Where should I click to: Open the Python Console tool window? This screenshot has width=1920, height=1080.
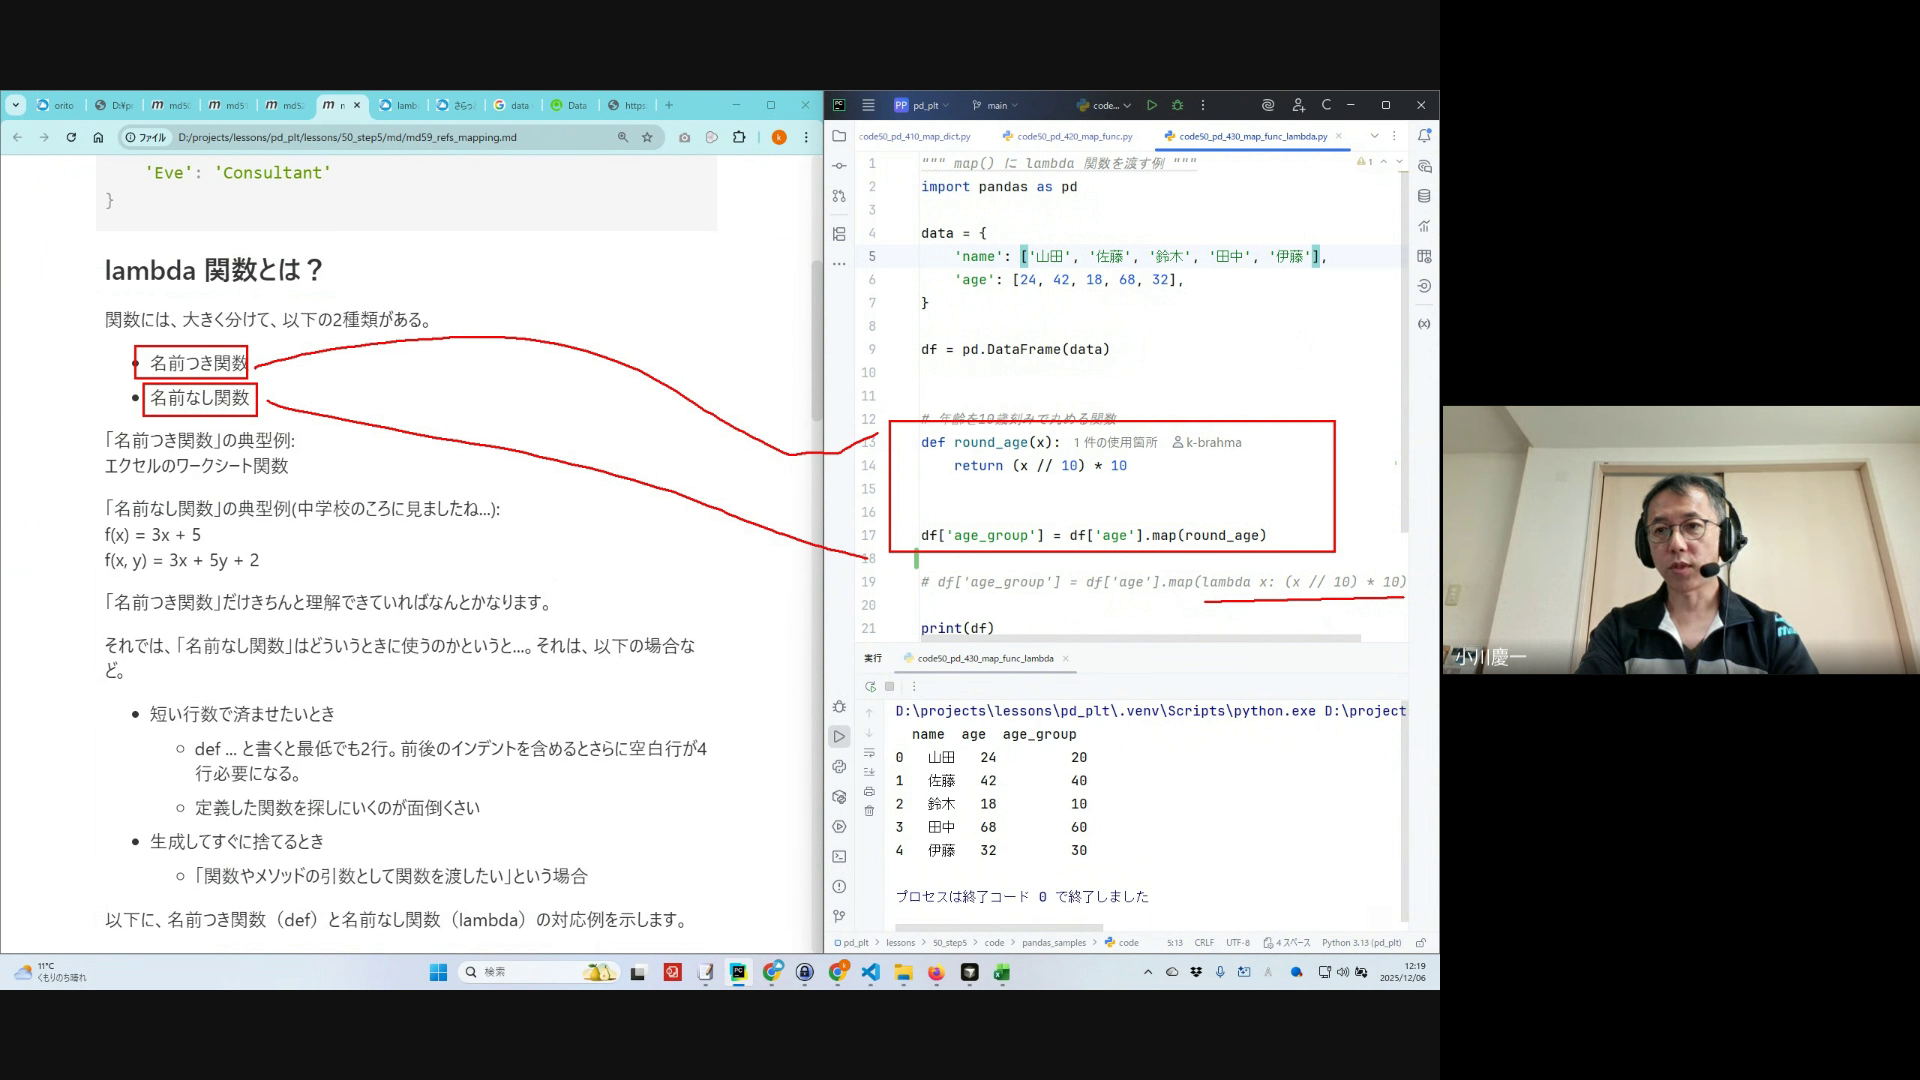coord(839,767)
